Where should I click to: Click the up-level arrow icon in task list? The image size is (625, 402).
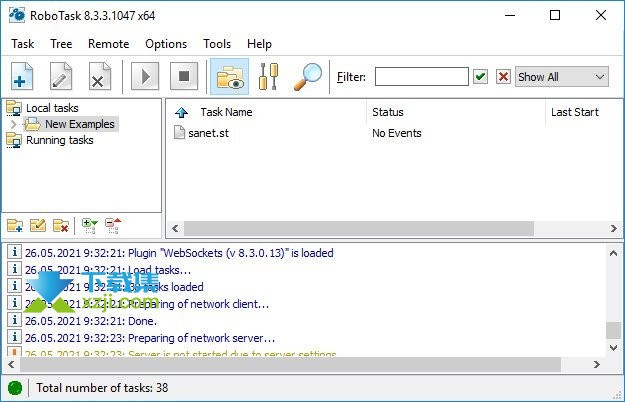[x=182, y=112]
